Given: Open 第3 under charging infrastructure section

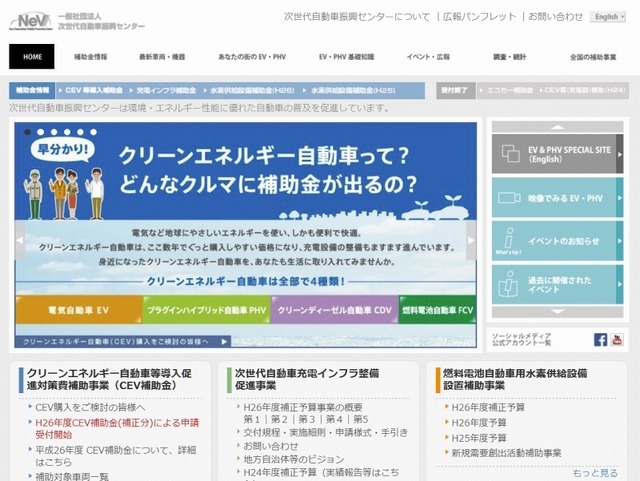Looking at the screenshot, I should (x=307, y=419).
